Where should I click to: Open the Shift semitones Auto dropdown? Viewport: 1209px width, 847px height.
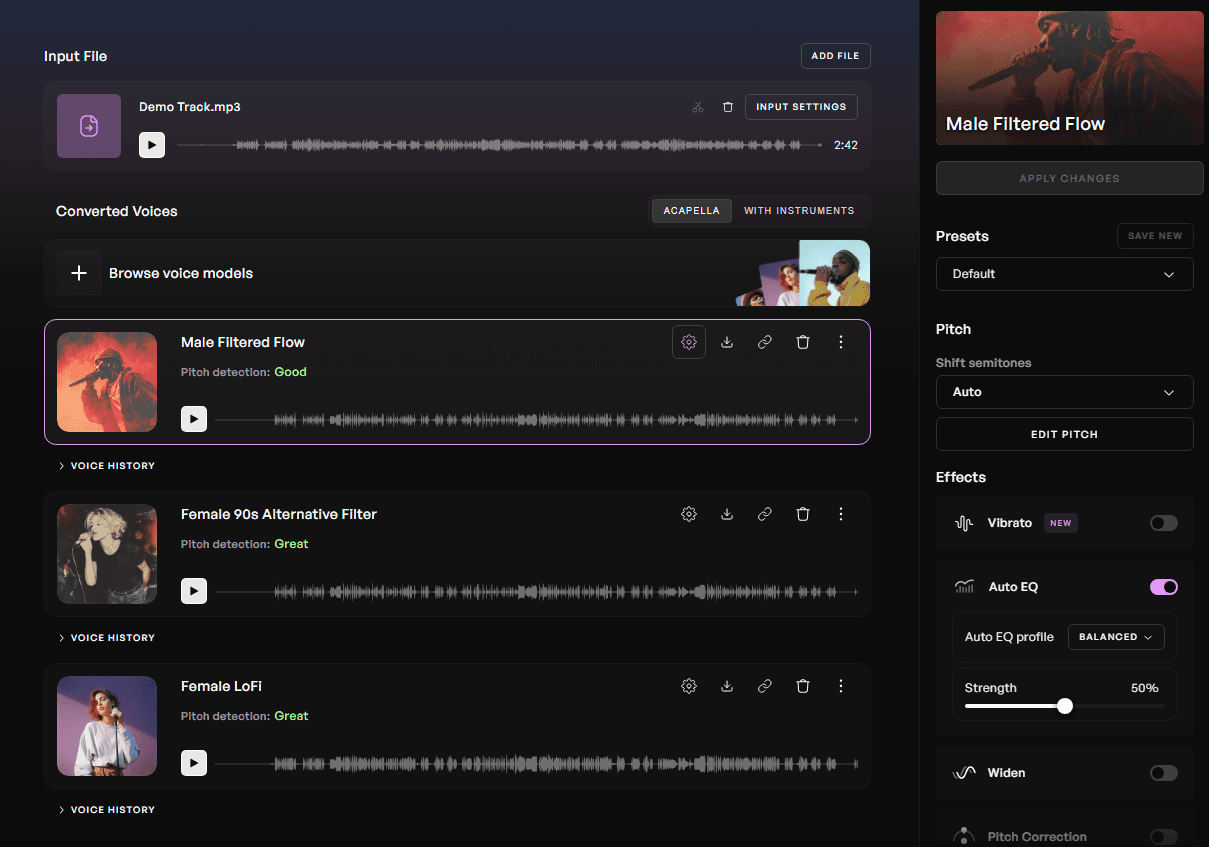1064,392
